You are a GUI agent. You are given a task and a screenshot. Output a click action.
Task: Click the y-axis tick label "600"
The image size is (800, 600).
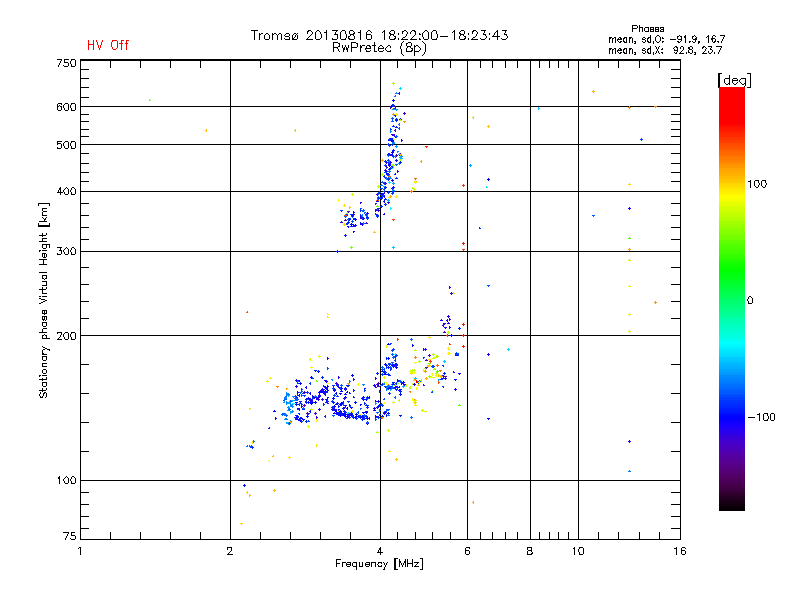pos(66,107)
